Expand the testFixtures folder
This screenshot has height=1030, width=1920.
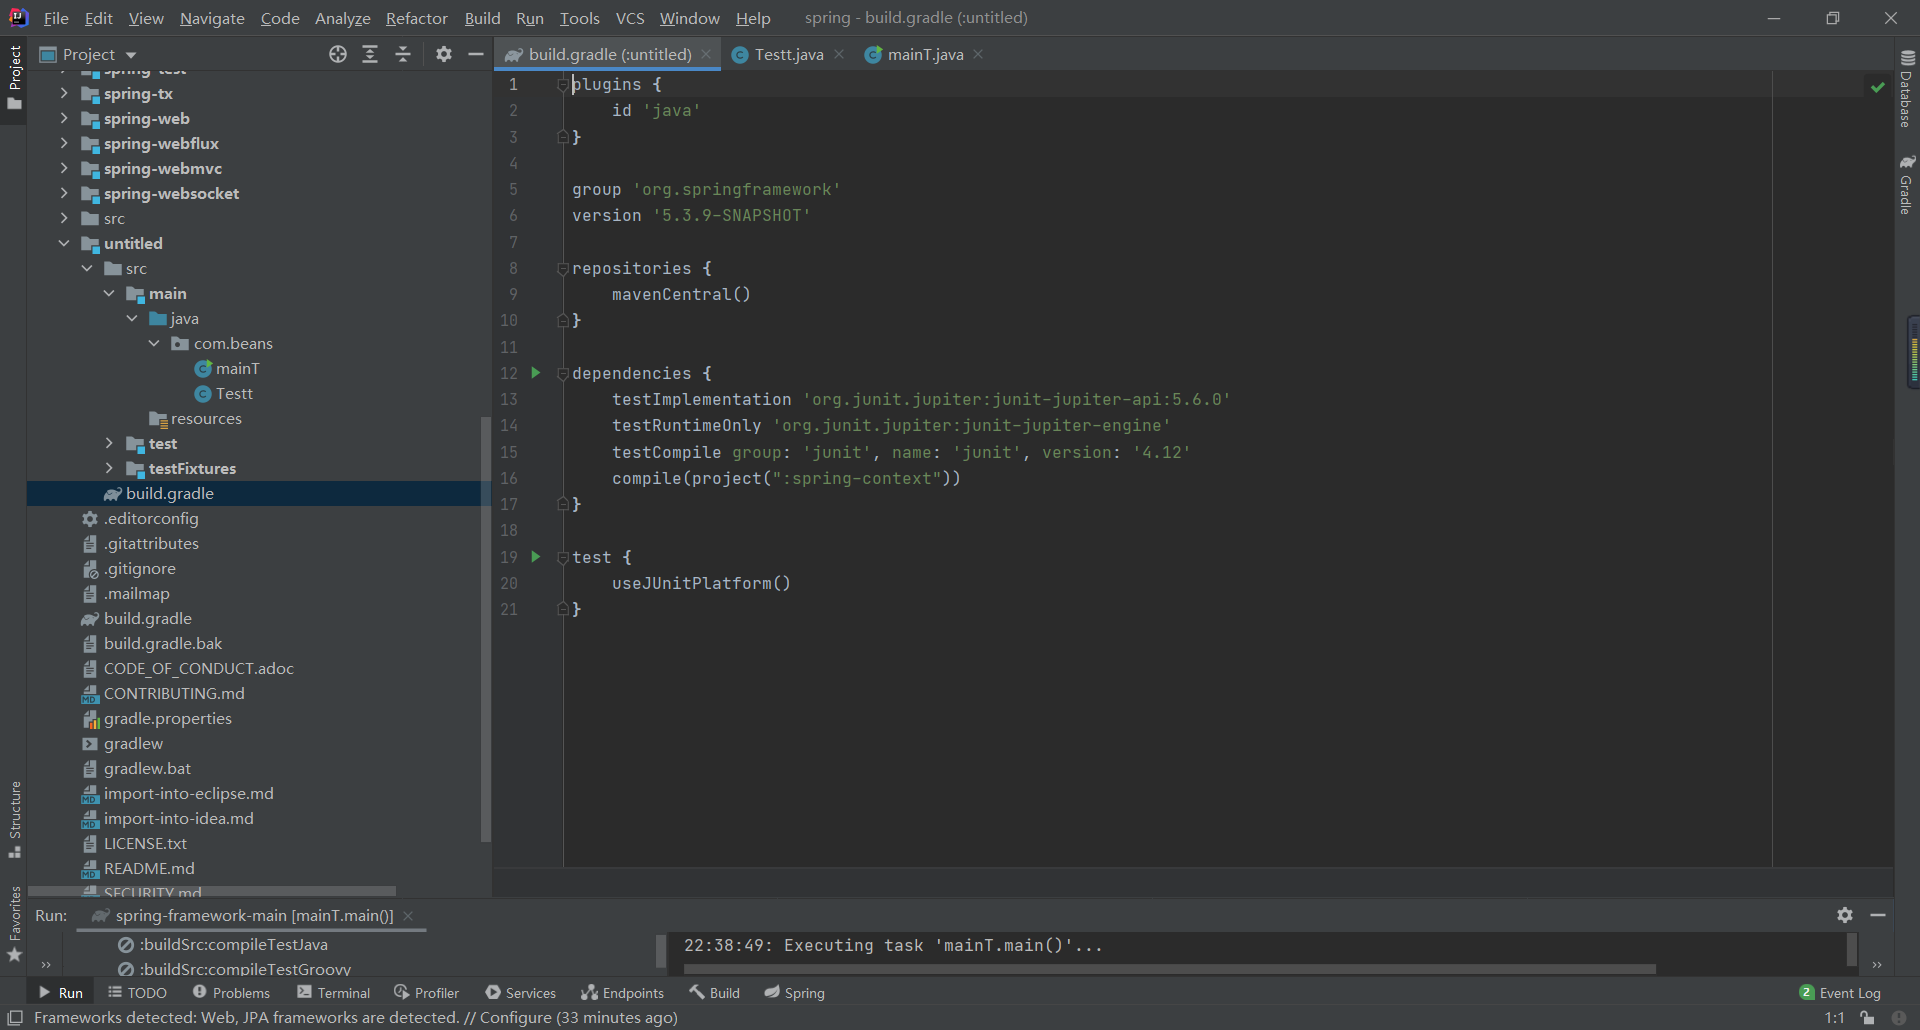109,468
